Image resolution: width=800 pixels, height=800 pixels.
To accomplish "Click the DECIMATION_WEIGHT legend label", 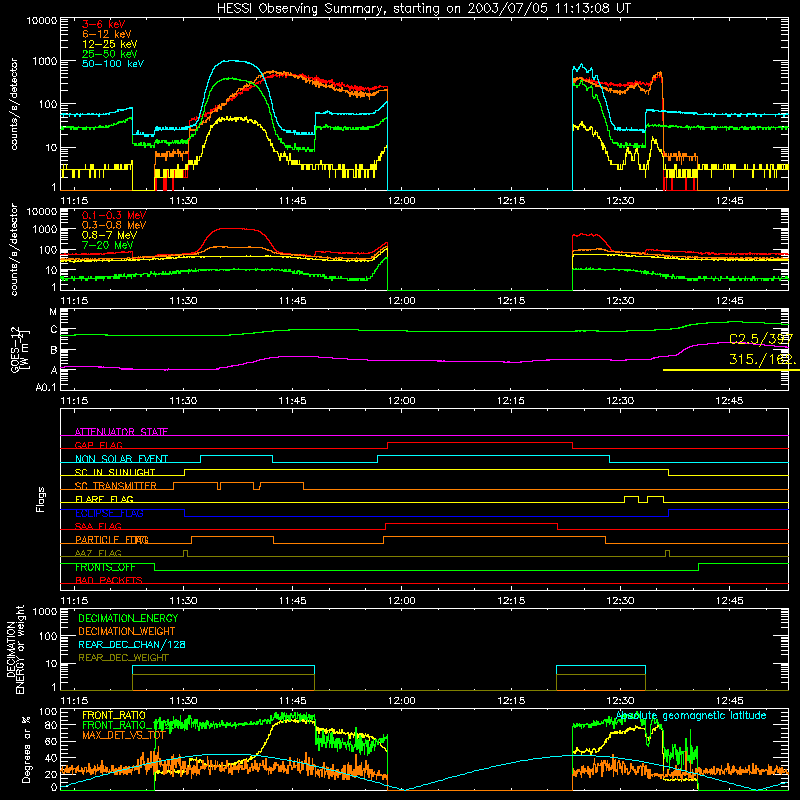I will click(127, 631).
